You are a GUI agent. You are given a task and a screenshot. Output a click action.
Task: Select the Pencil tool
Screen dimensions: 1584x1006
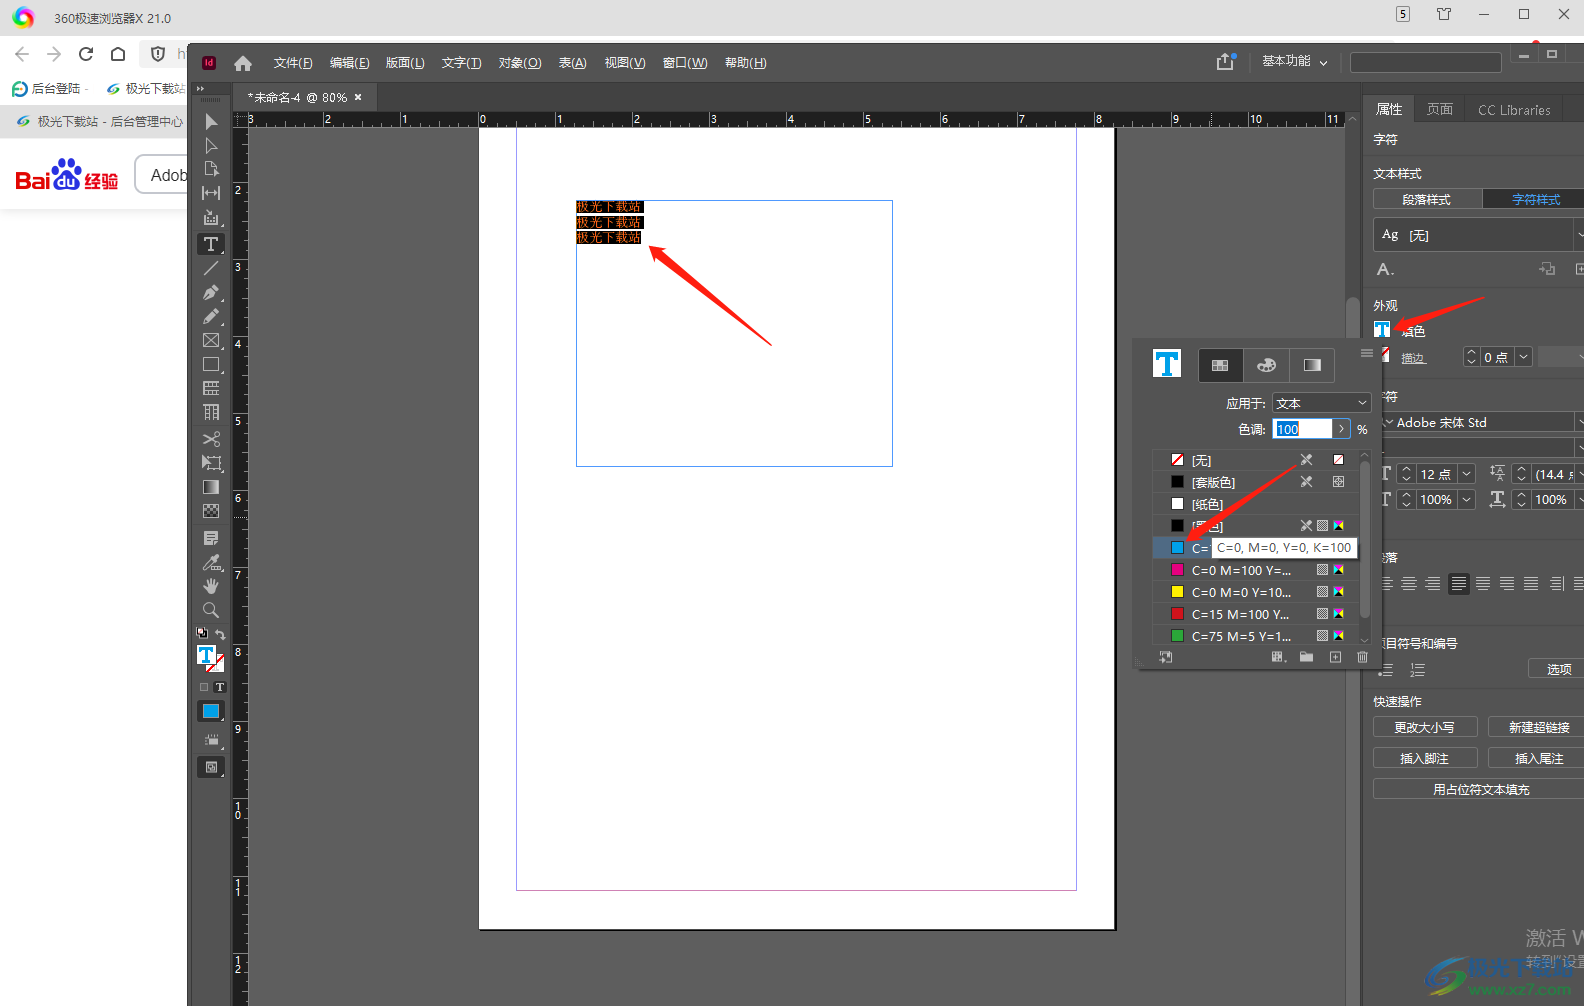211,317
